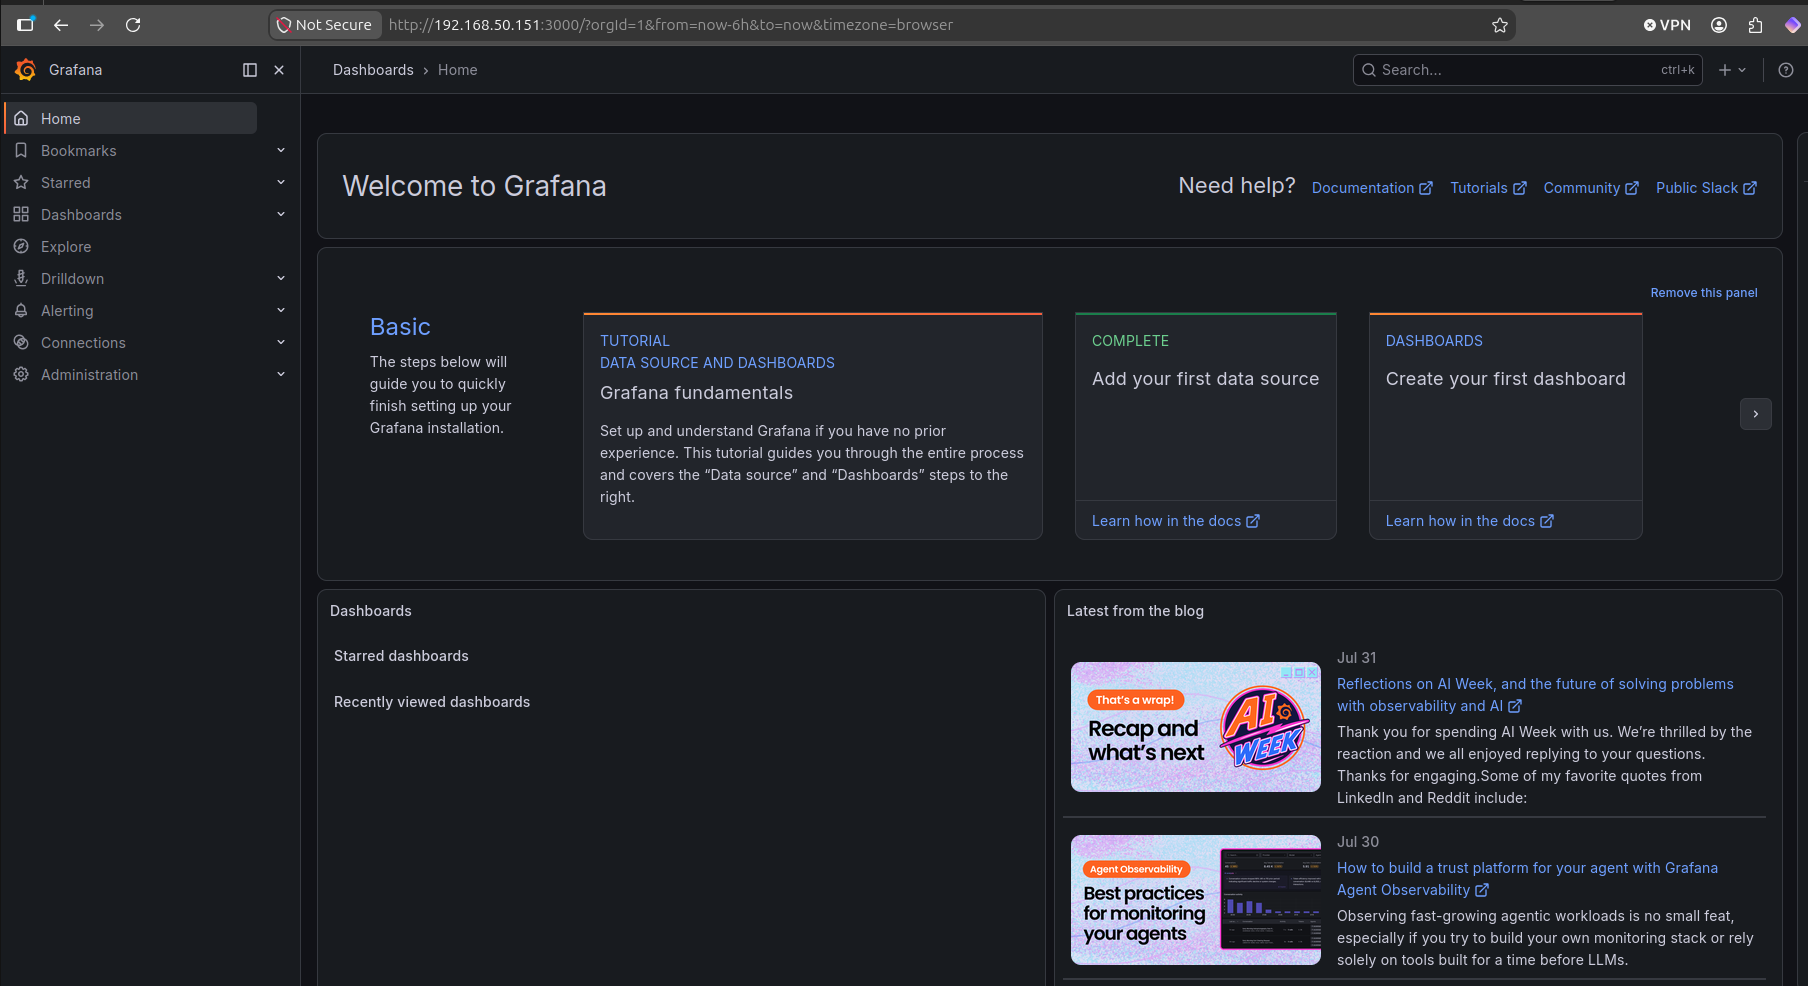Open the plus New dropdown menu
The width and height of the screenshot is (1808, 986).
pyautogui.click(x=1732, y=70)
